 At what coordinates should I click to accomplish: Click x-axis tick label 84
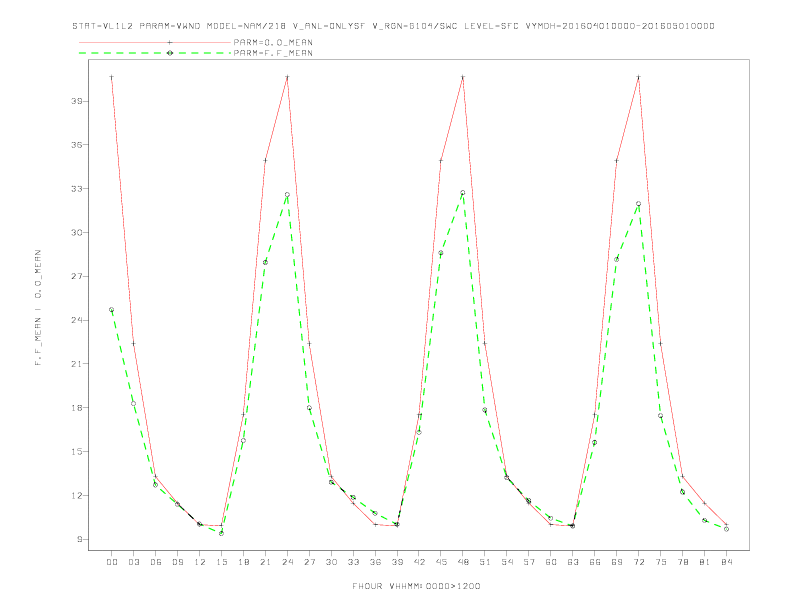pyautogui.click(x=727, y=562)
